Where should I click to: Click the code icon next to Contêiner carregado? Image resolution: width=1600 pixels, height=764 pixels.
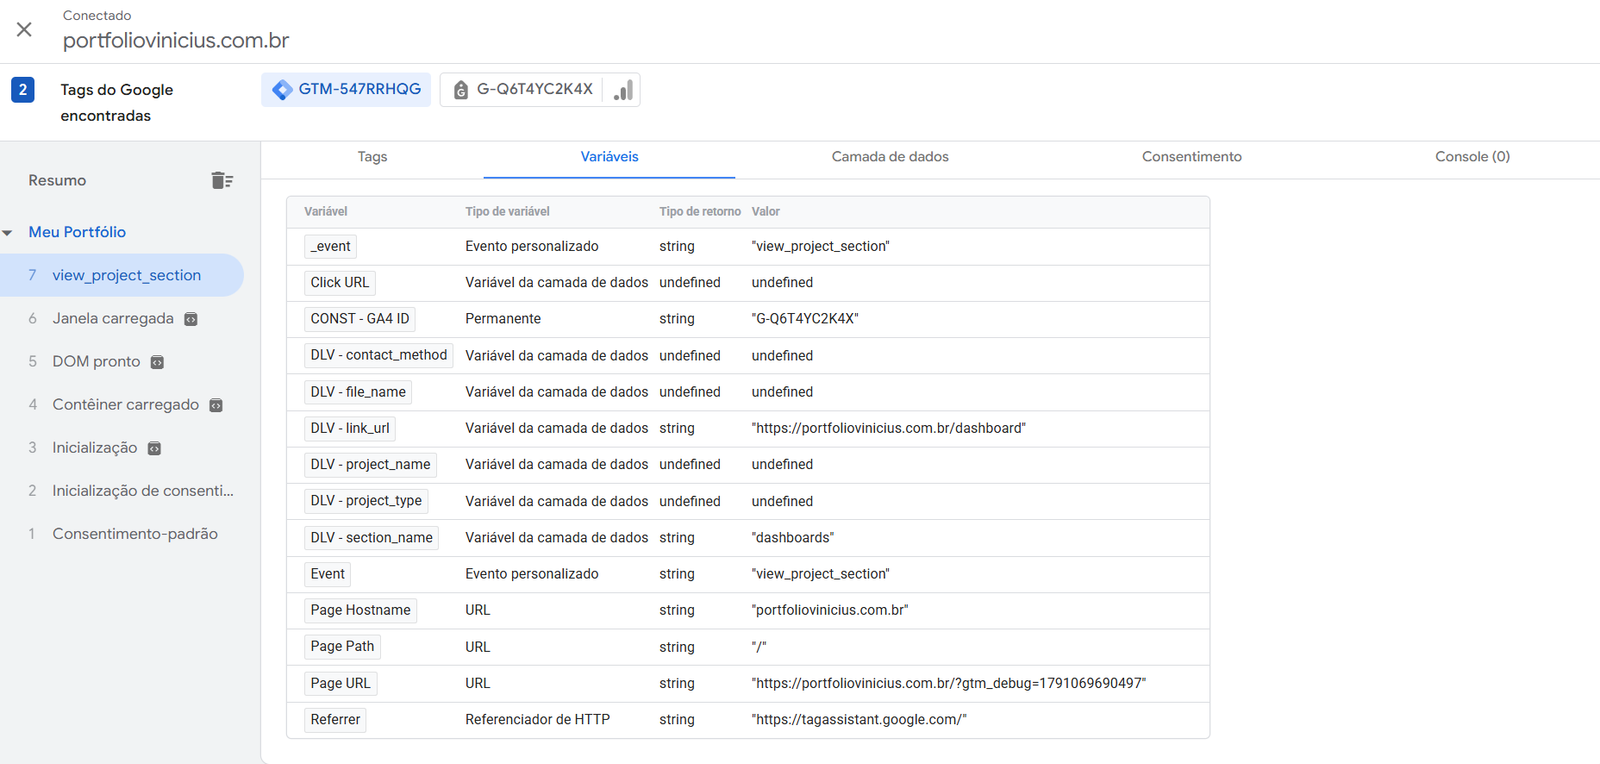tap(216, 405)
